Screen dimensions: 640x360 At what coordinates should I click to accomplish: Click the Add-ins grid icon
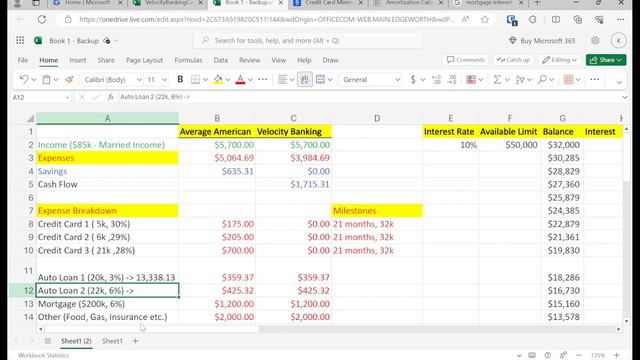coord(568,80)
